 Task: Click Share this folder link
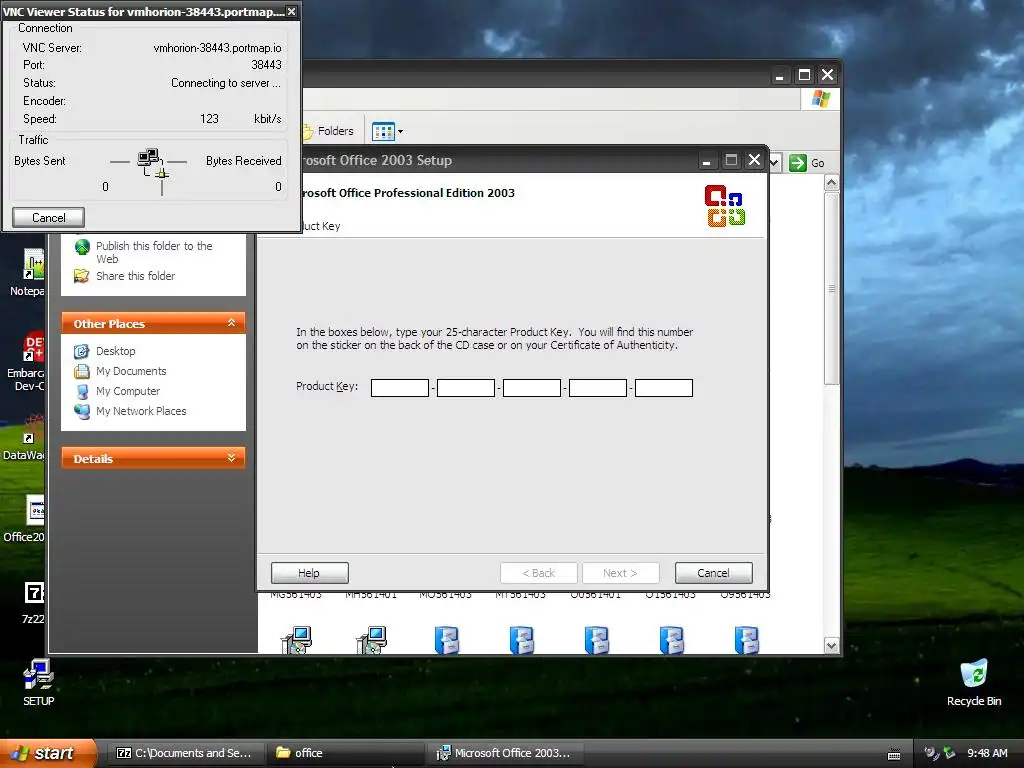135,276
